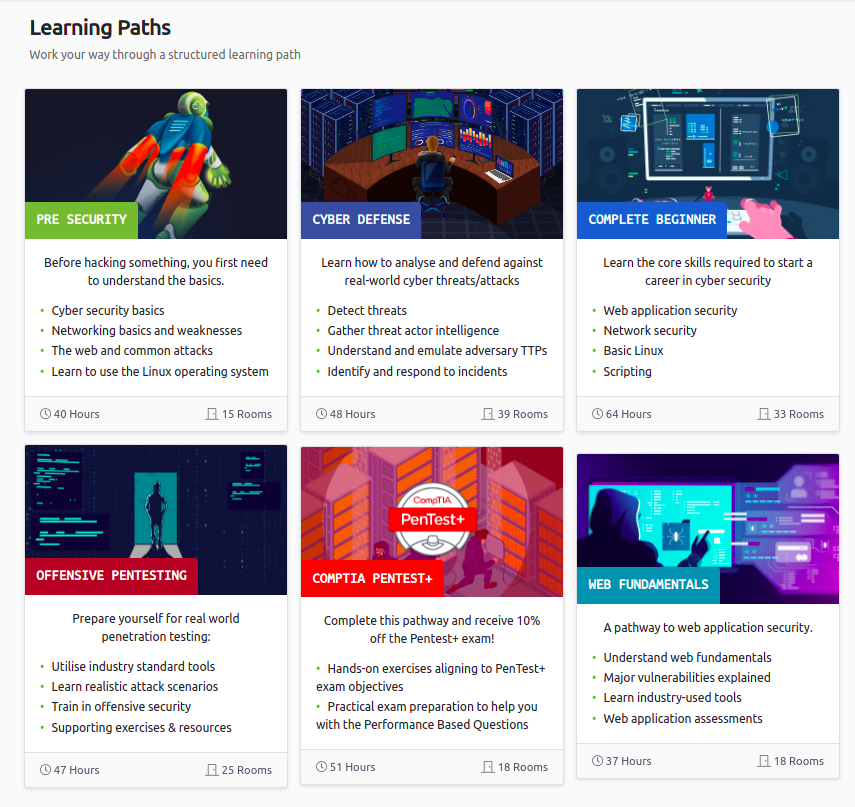Click 'Prepare yourself for real world' description

(156, 627)
